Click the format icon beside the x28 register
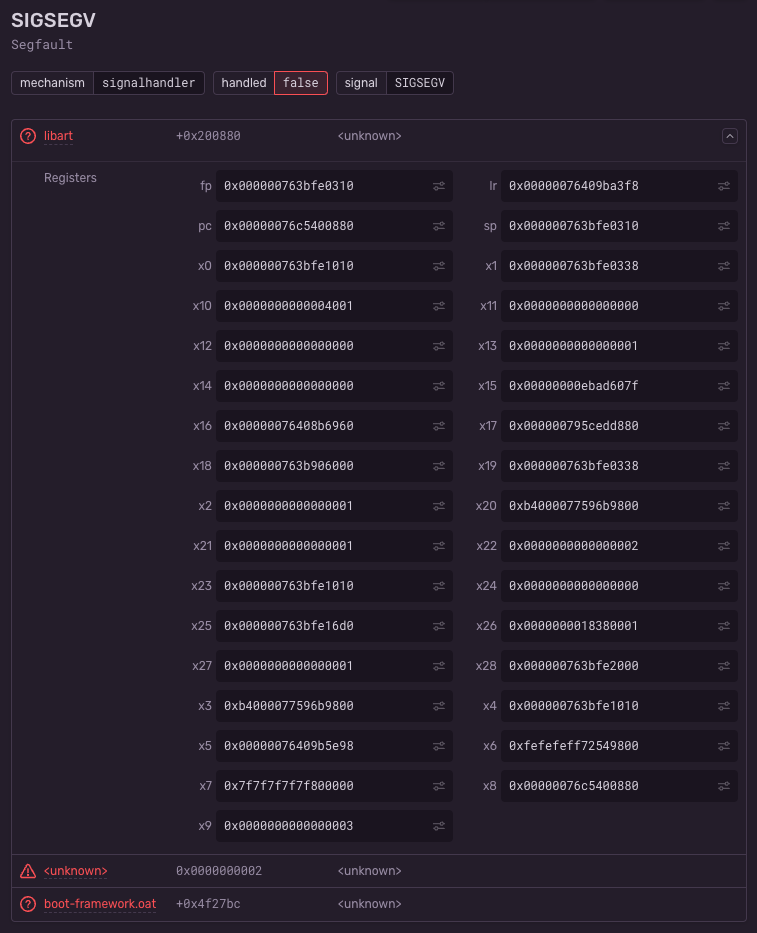 723,666
